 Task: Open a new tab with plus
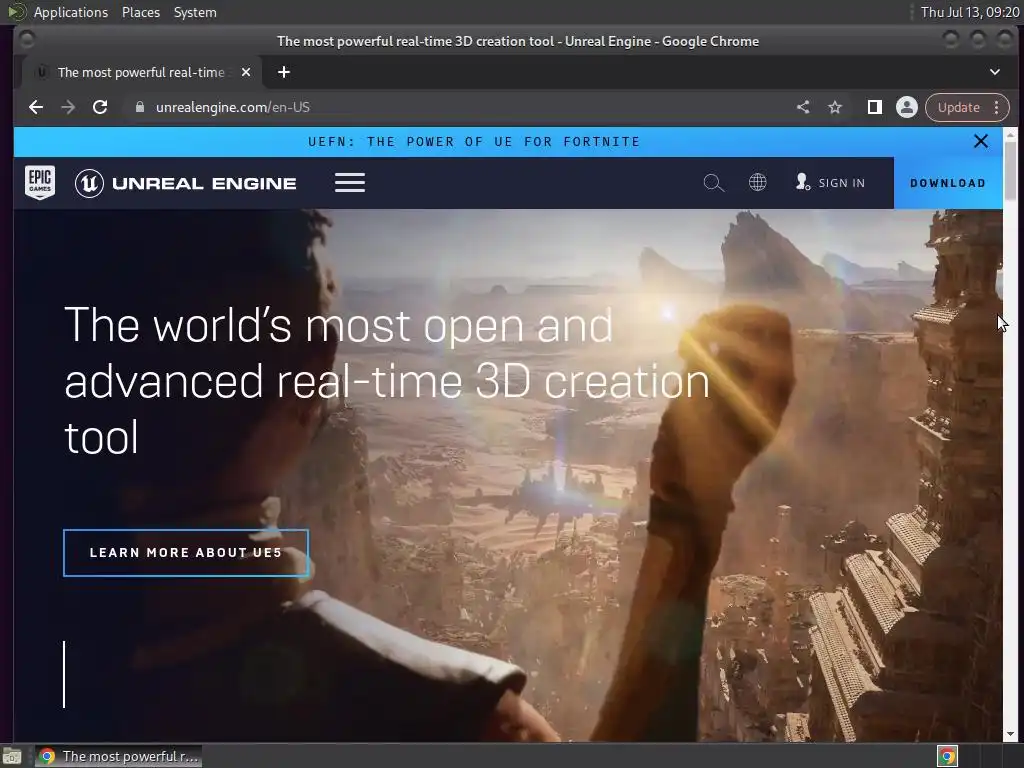[283, 72]
